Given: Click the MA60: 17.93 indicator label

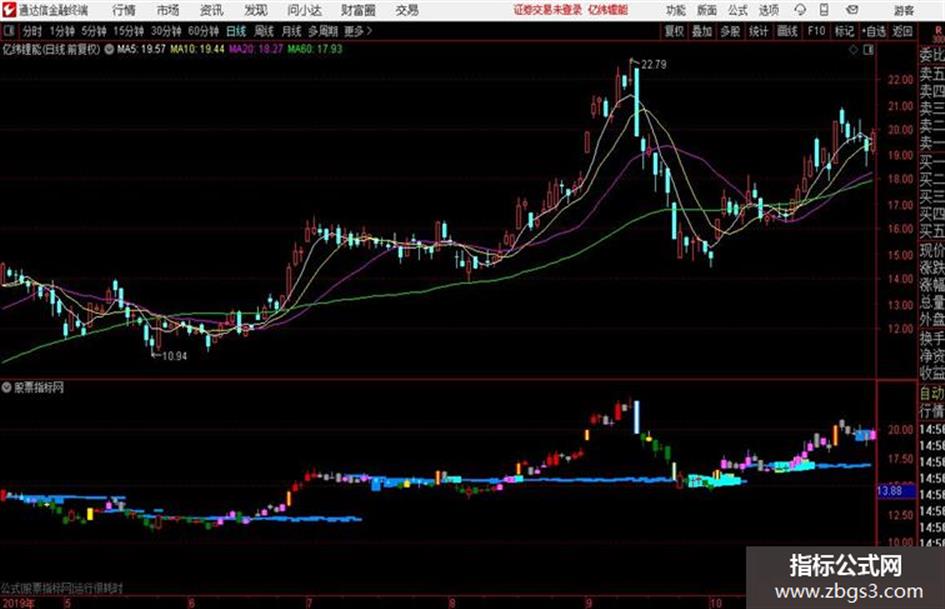Looking at the screenshot, I should [315, 49].
